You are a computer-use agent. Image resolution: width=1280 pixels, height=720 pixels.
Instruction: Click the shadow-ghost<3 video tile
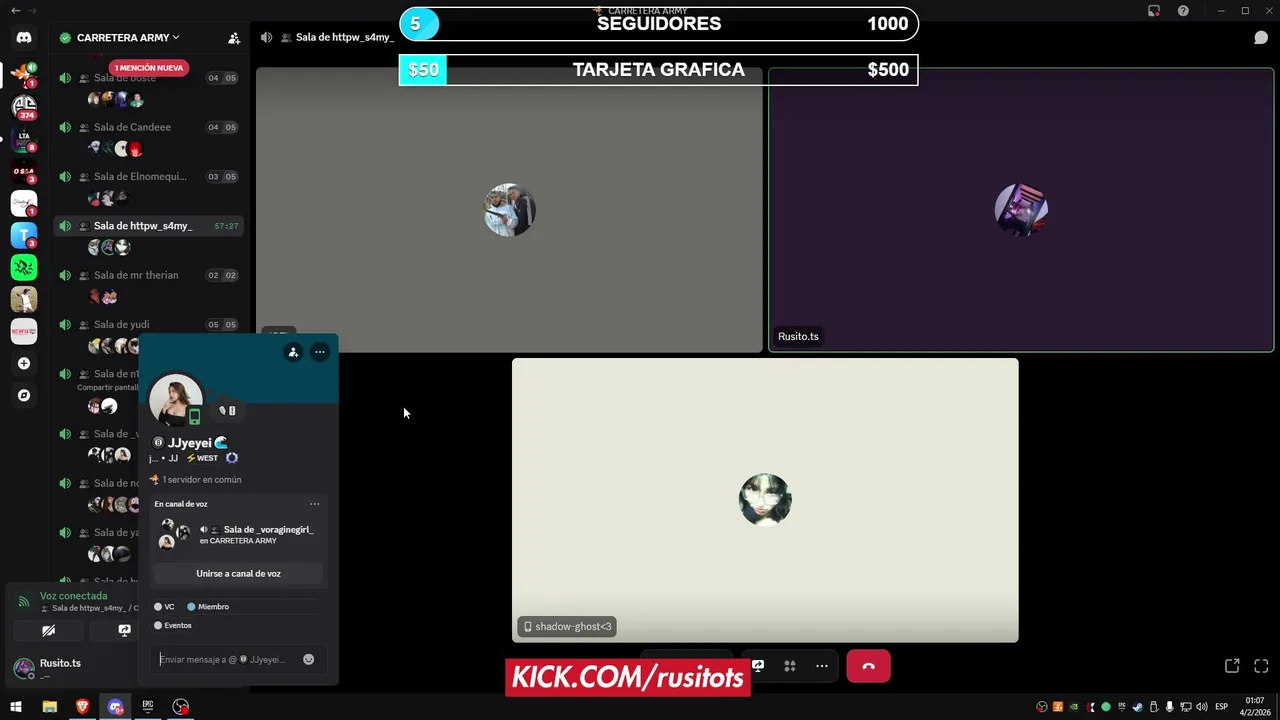pyautogui.click(x=765, y=500)
